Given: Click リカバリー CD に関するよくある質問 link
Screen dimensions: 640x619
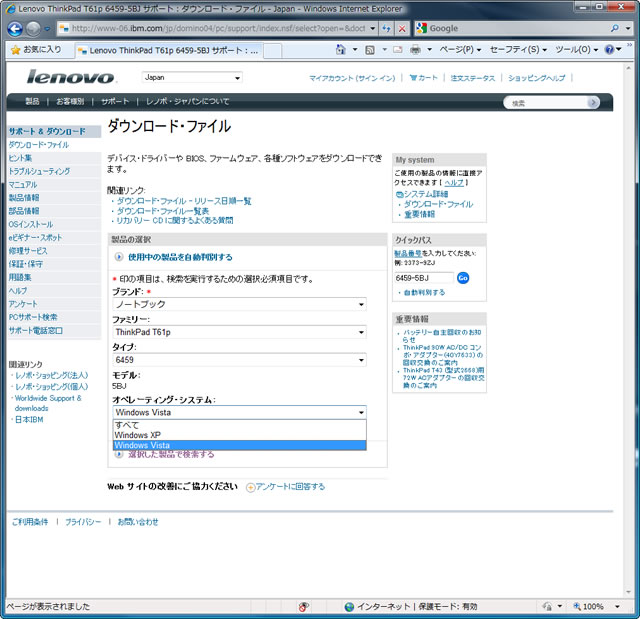Looking at the screenshot, I should (x=175, y=221).
